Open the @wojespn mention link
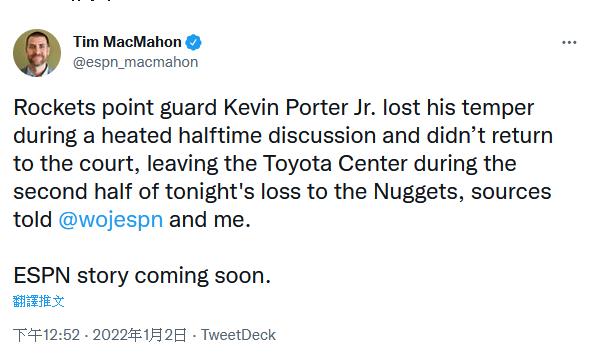Screen dimensions: 594x360 point(111,220)
